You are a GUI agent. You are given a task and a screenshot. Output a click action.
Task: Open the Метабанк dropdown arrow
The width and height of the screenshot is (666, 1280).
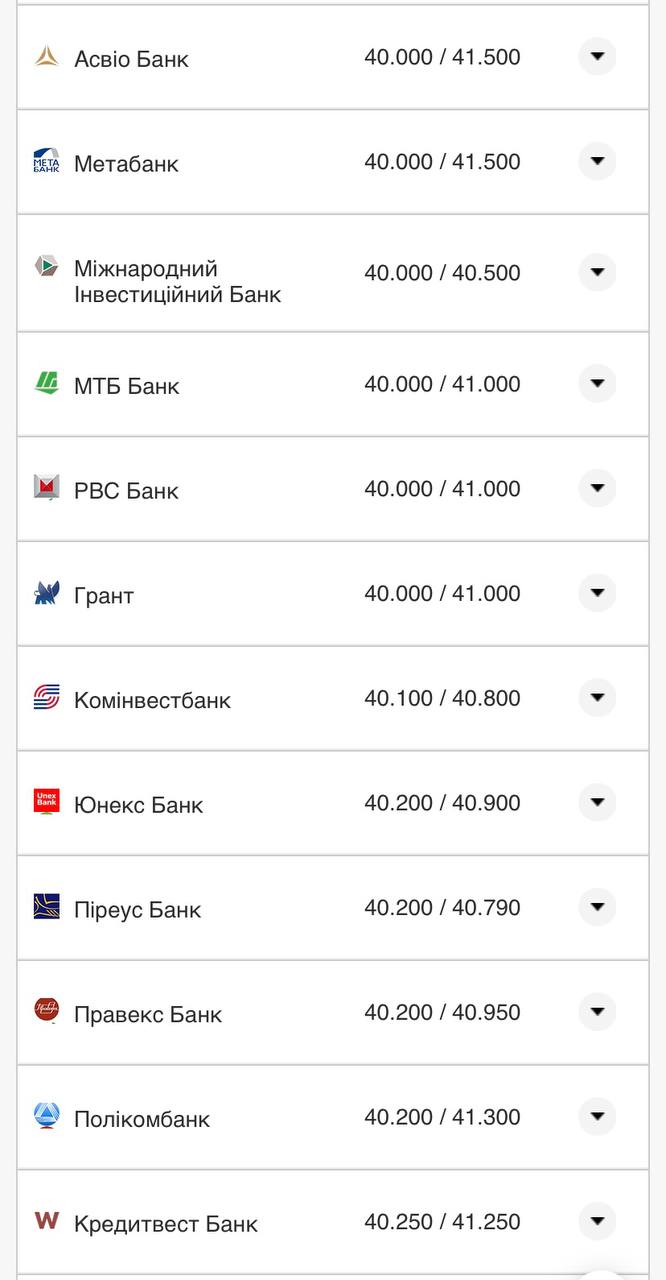[x=597, y=161]
